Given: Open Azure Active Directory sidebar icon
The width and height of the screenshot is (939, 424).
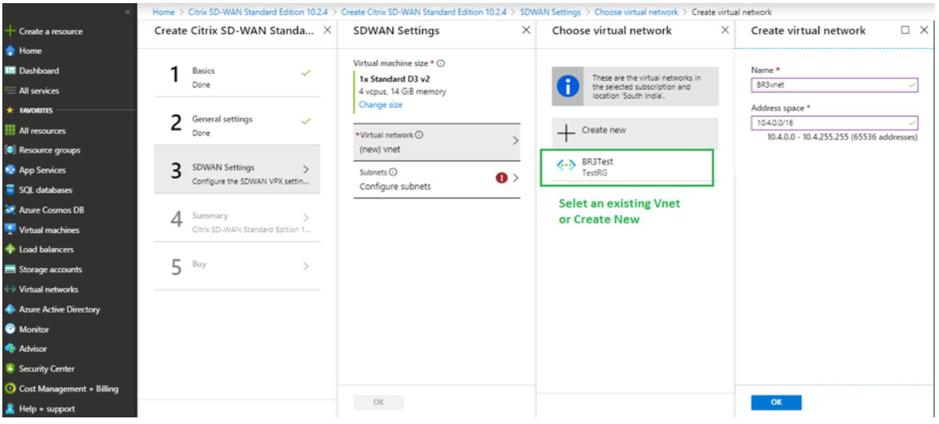Looking at the screenshot, I should (x=9, y=310).
